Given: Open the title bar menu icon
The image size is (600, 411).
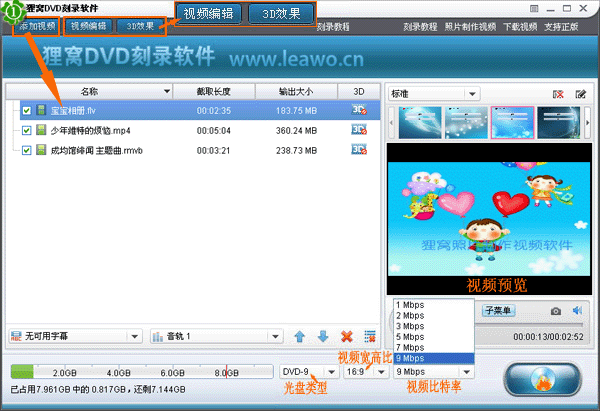Looking at the screenshot, I should (x=534, y=8).
